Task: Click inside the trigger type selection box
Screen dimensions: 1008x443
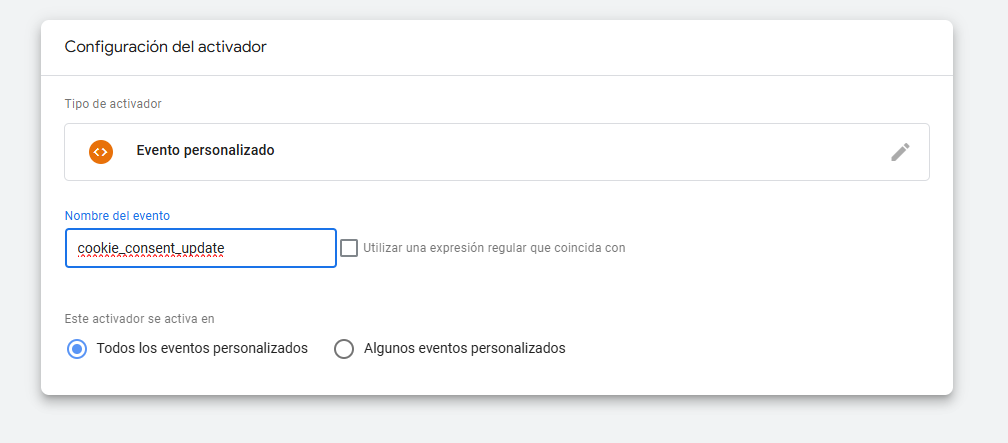Action: click(x=550, y=152)
